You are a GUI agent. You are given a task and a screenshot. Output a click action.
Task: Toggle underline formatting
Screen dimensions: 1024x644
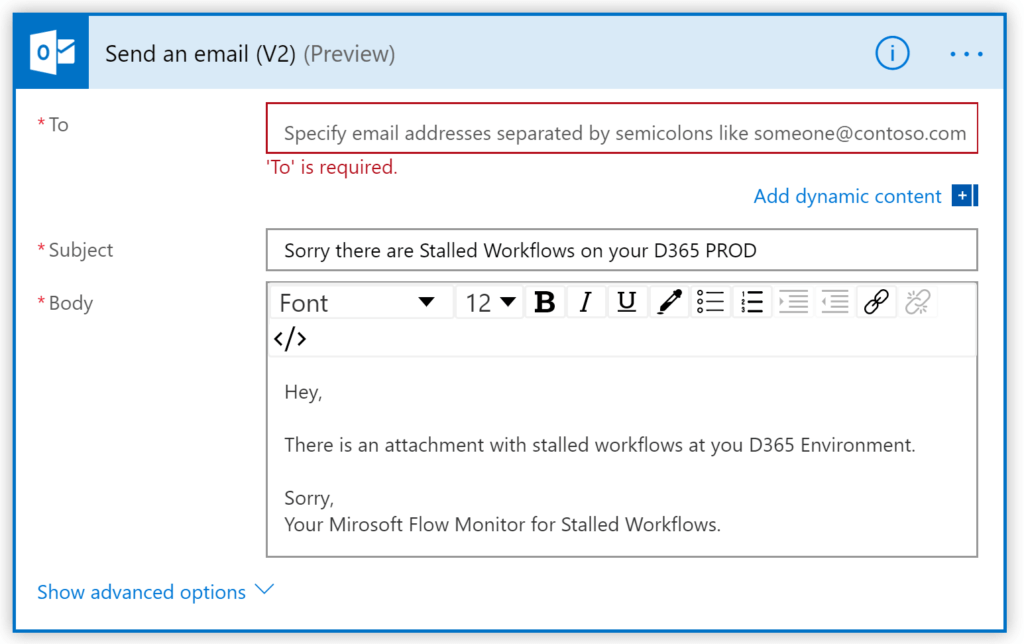coord(627,302)
